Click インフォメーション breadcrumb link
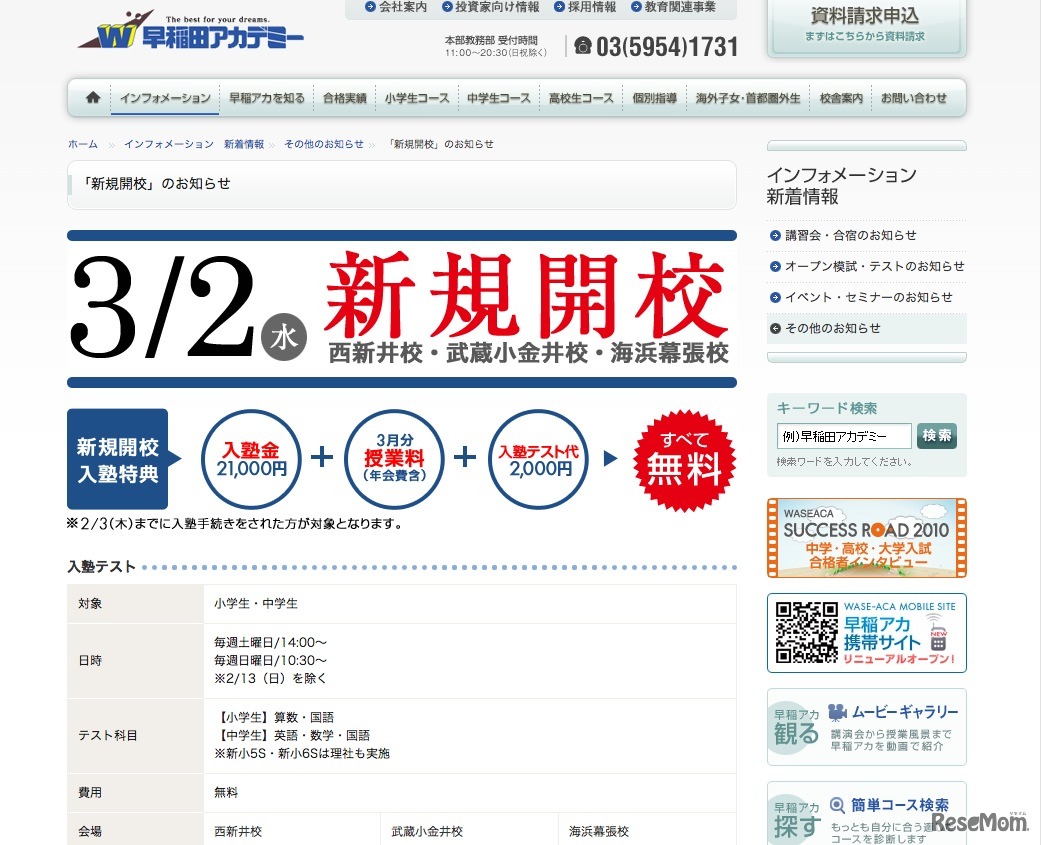 point(168,144)
